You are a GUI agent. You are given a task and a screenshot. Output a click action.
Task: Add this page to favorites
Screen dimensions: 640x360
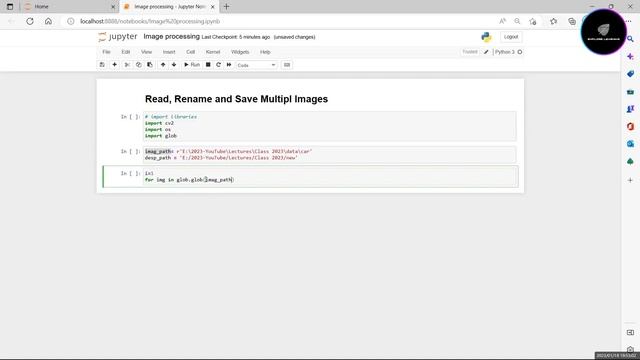tap(533, 21)
